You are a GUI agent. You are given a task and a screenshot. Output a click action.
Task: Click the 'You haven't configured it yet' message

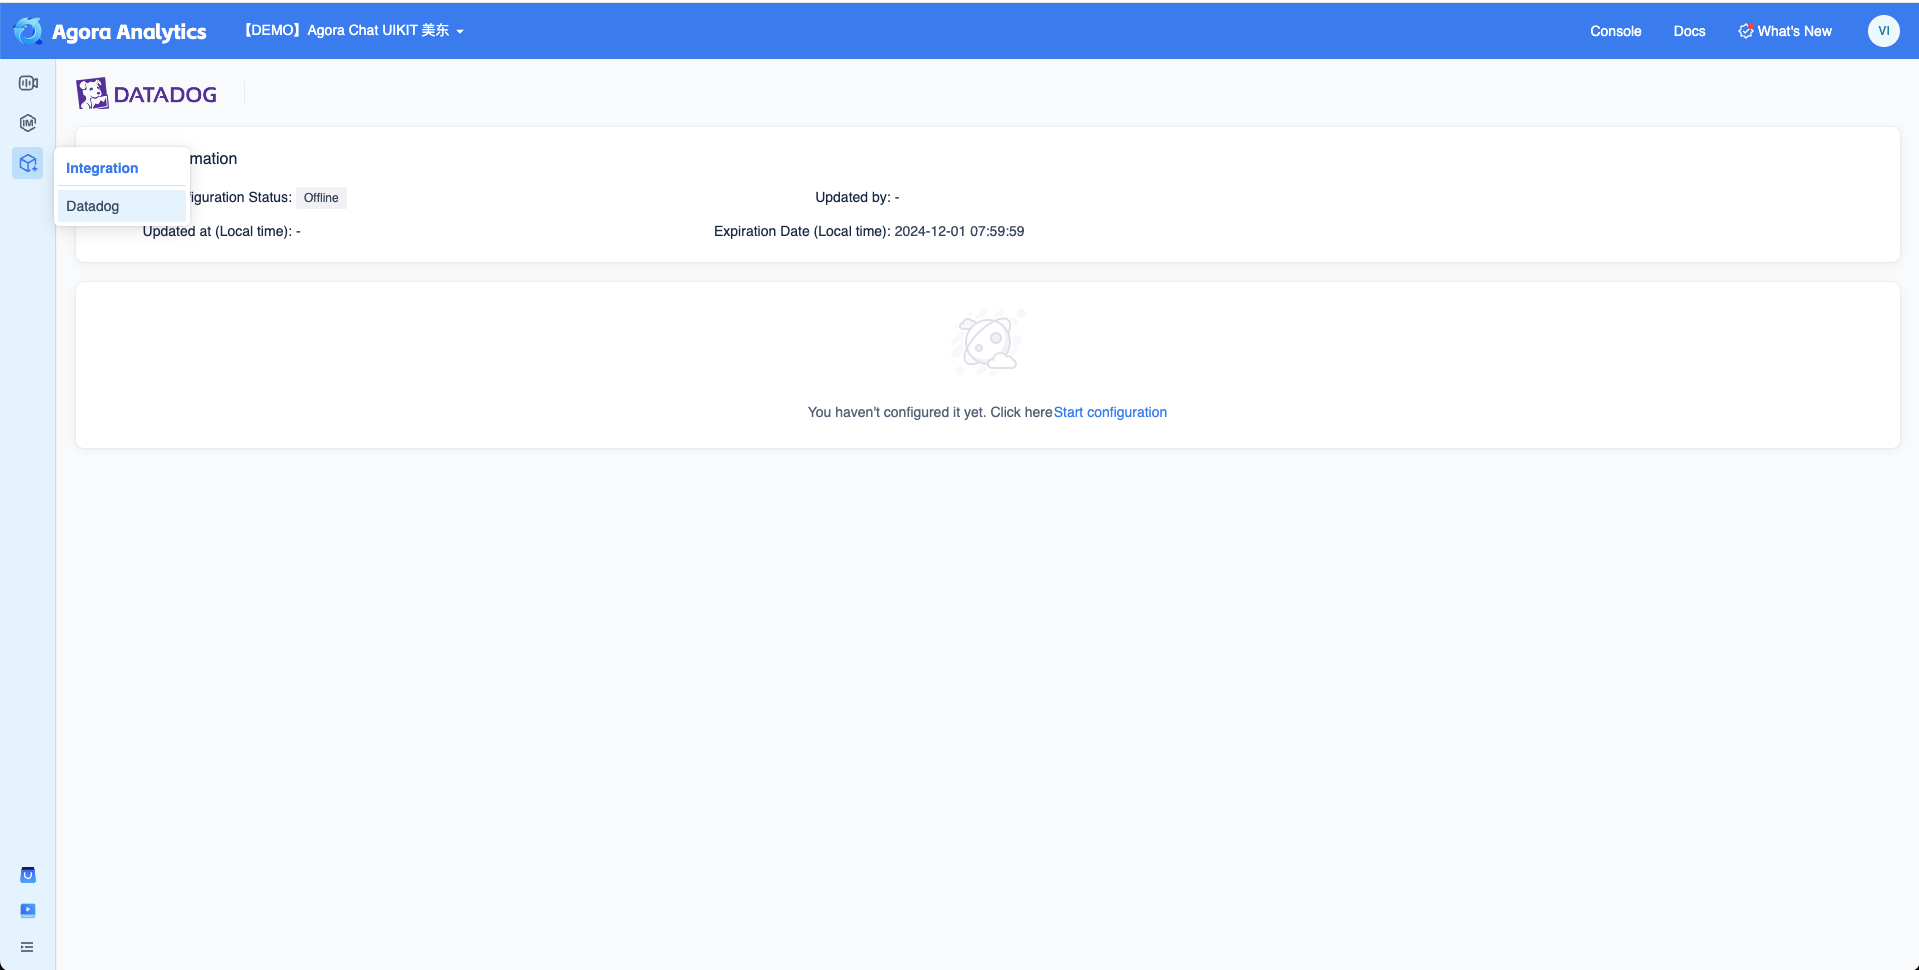(x=929, y=412)
